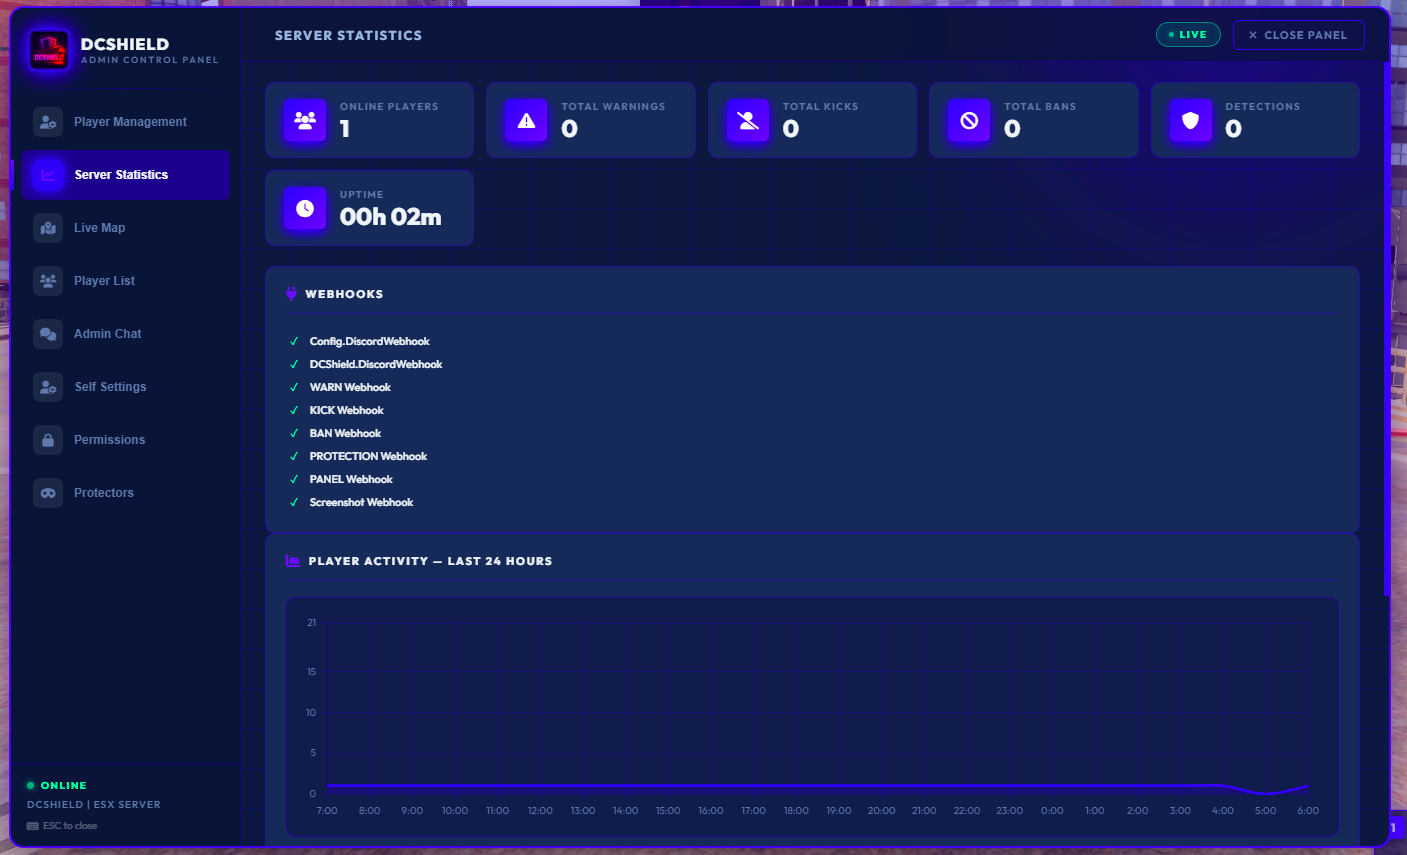Open Player Management from sidebar

coord(126,122)
